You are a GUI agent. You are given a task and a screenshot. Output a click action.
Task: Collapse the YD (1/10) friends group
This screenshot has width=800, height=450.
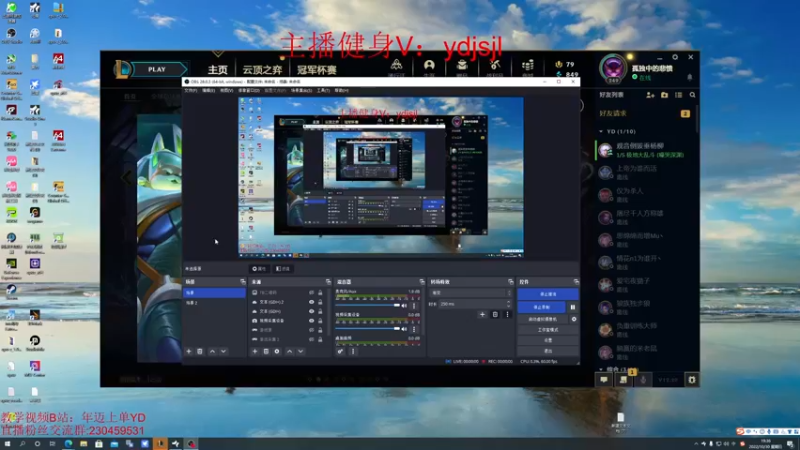pyautogui.click(x=601, y=132)
